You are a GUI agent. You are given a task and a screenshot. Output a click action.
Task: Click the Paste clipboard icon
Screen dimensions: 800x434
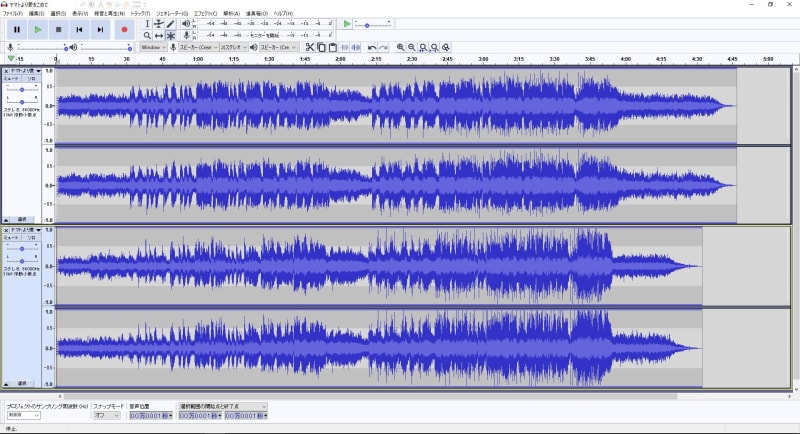coord(333,47)
